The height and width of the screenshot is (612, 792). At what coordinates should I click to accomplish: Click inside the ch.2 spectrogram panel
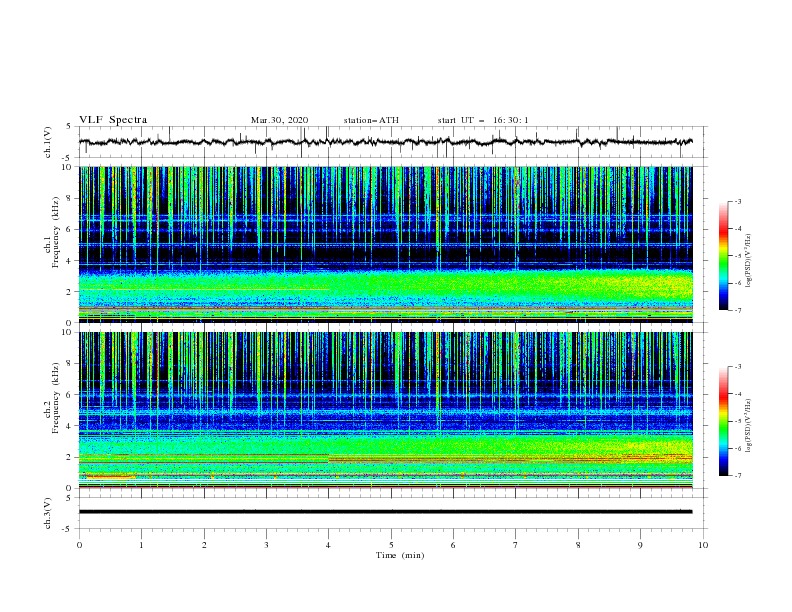click(x=385, y=410)
